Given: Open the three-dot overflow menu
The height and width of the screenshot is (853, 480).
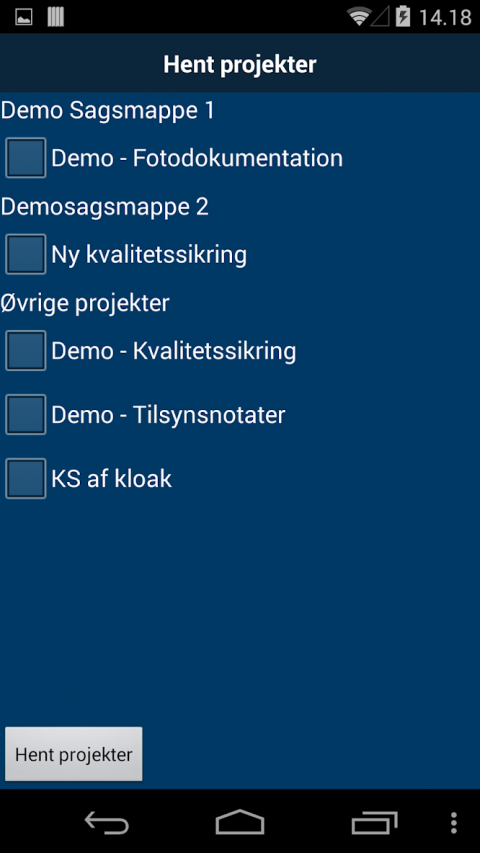Looking at the screenshot, I should (x=454, y=823).
